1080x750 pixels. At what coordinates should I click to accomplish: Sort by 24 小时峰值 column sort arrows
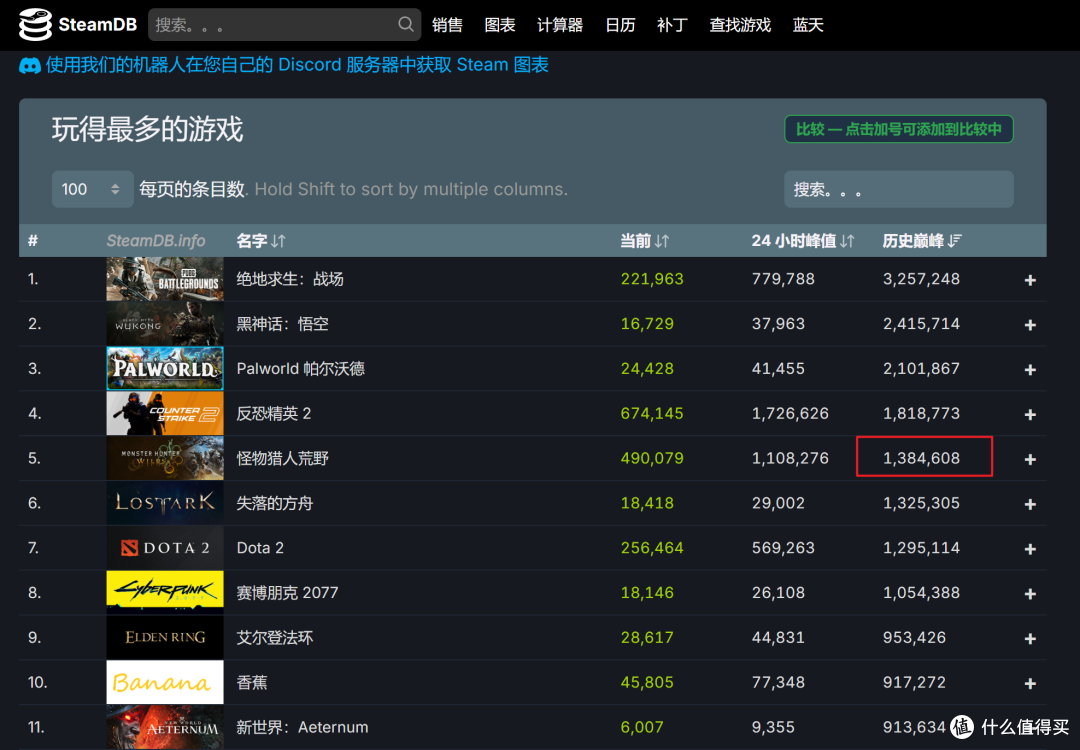coord(847,241)
